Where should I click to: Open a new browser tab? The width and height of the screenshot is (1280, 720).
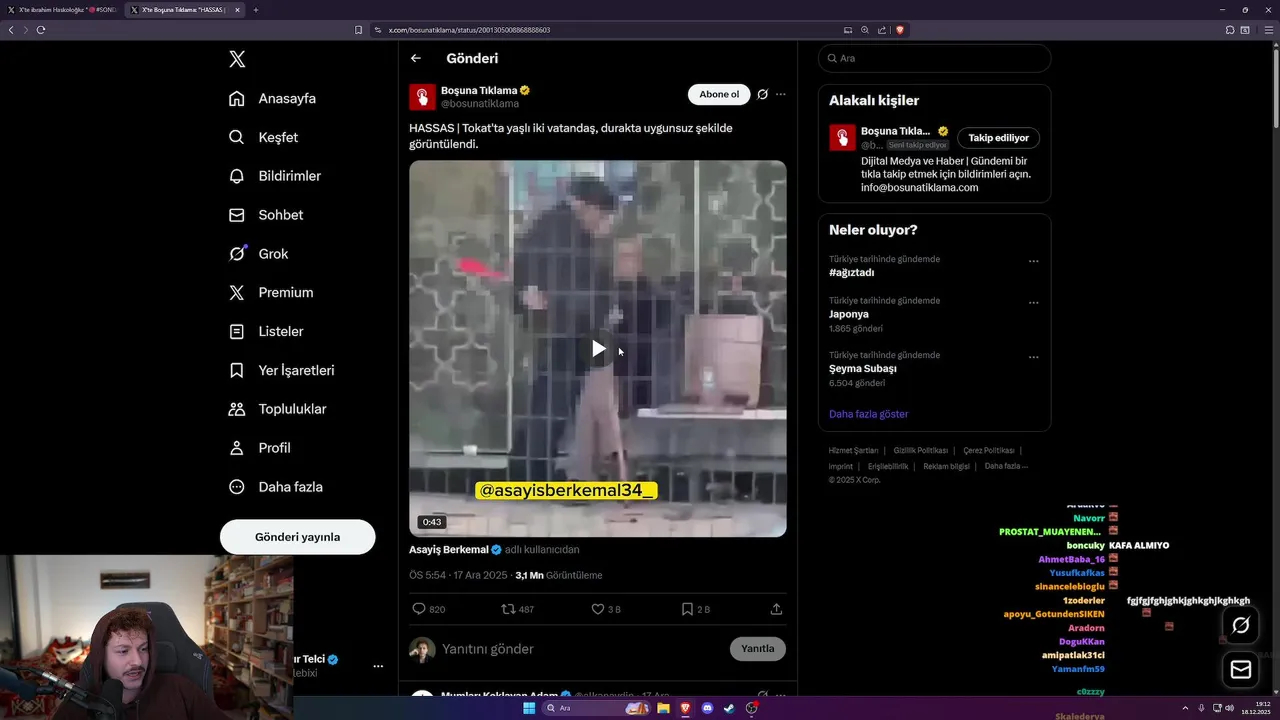(x=256, y=10)
